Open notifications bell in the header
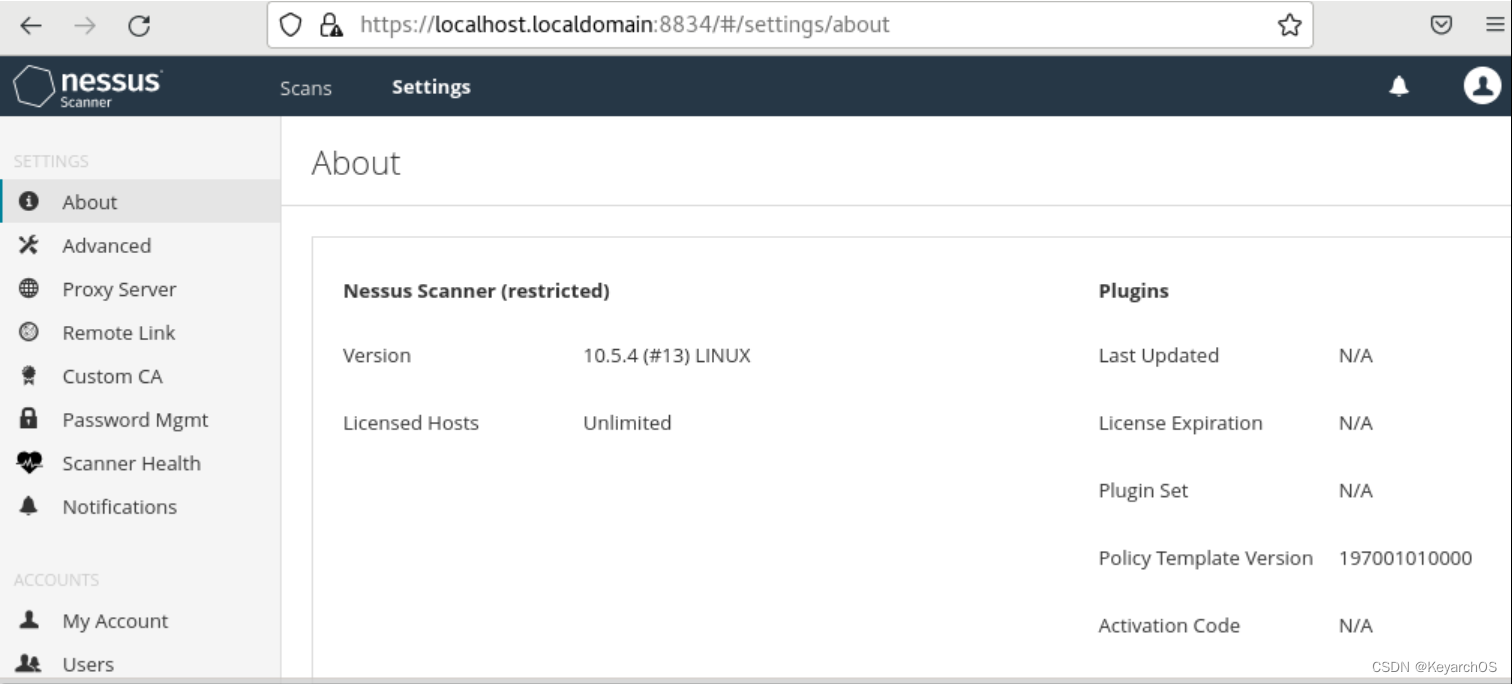The width and height of the screenshot is (1512, 684). pyautogui.click(x=1399, y=87)
